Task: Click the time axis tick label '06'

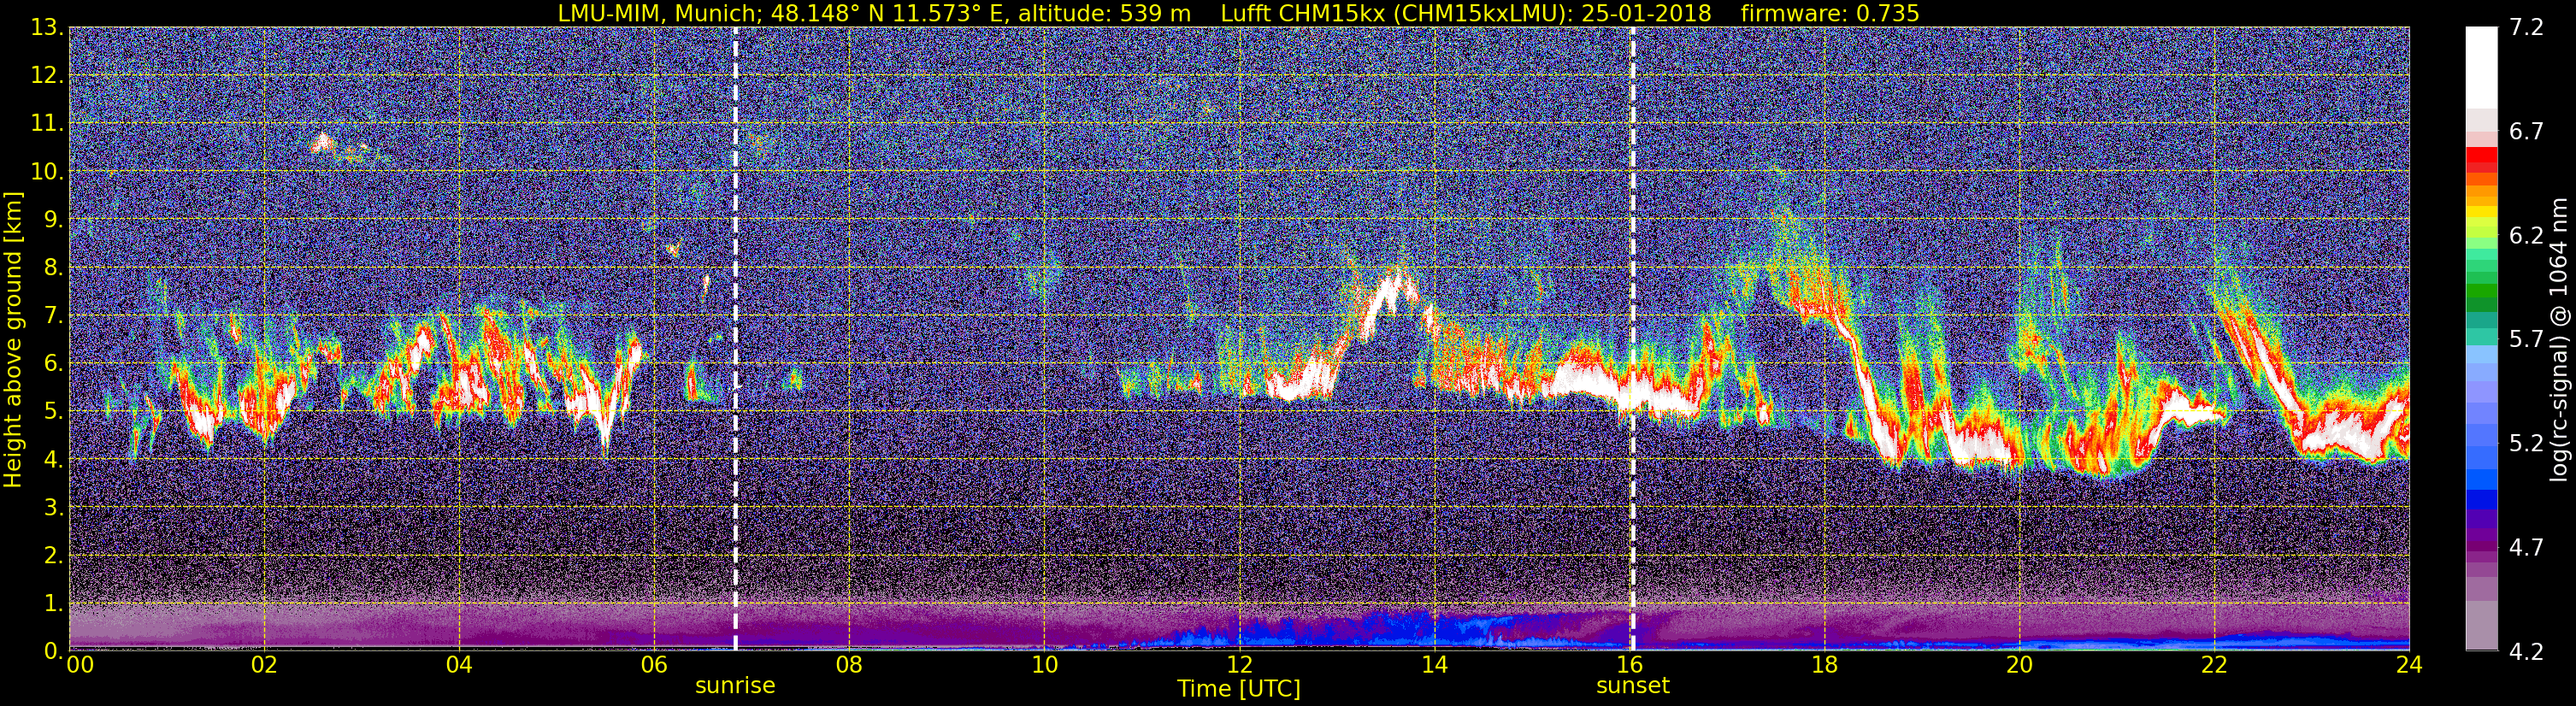Action: click(x=654, y=665)
